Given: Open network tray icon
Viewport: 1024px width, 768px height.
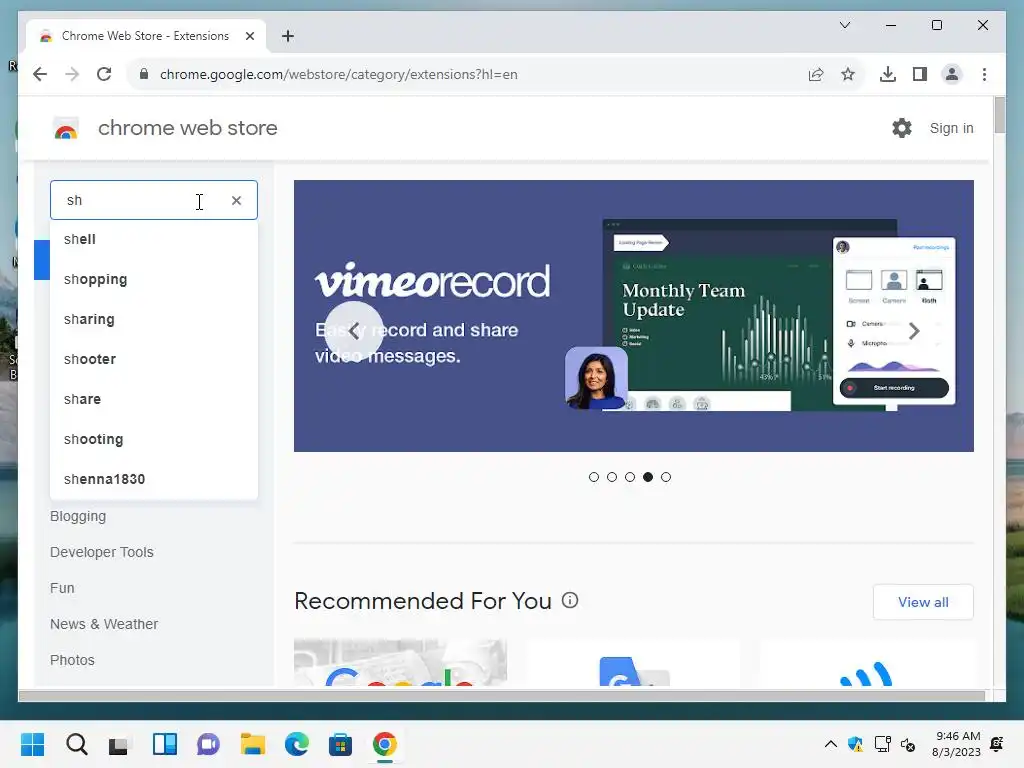Looking at the screenshot, I should tap(882, 744).
